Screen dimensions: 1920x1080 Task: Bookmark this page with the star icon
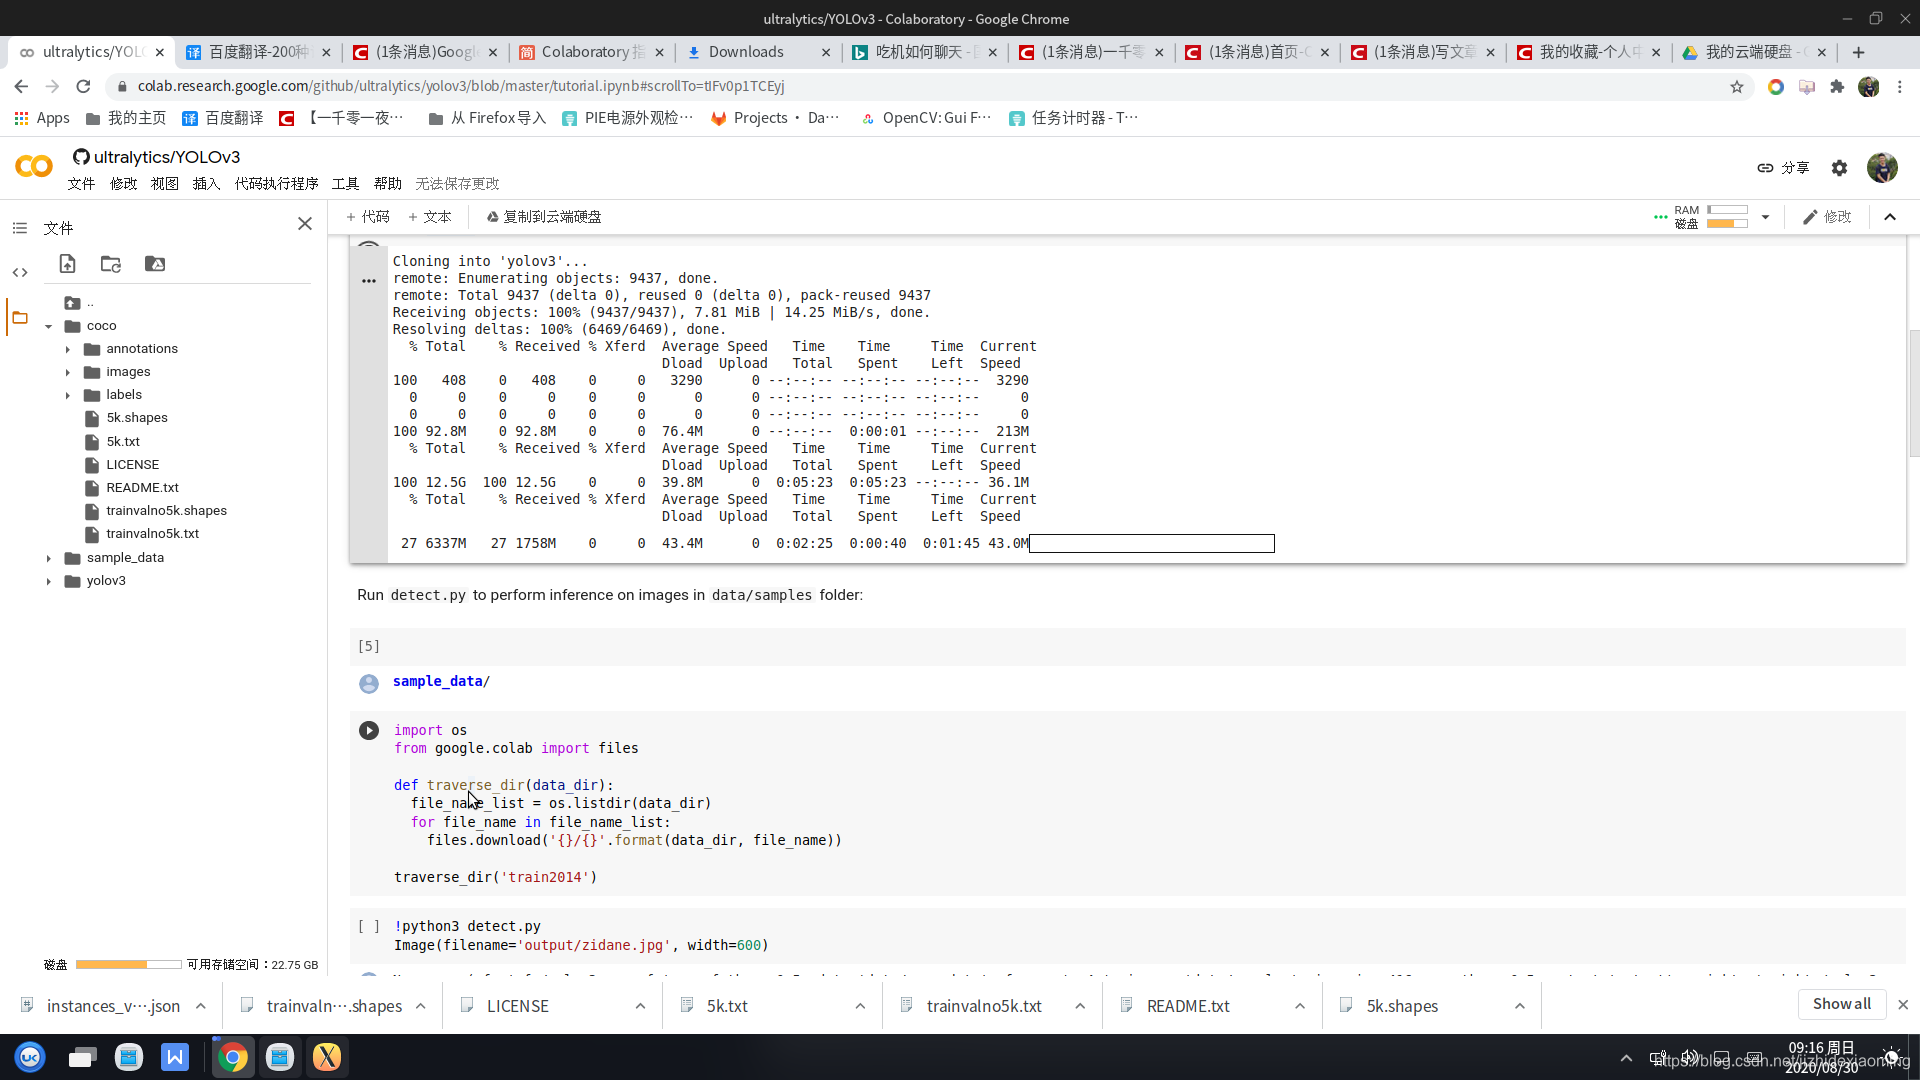pyautogui.click(x=1737, y=87)
